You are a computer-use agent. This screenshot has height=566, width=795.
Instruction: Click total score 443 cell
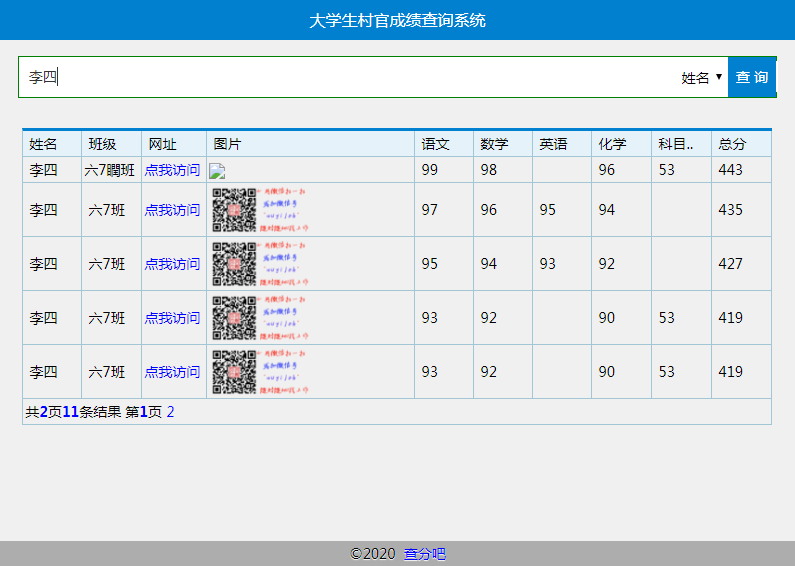coord(731,170)
